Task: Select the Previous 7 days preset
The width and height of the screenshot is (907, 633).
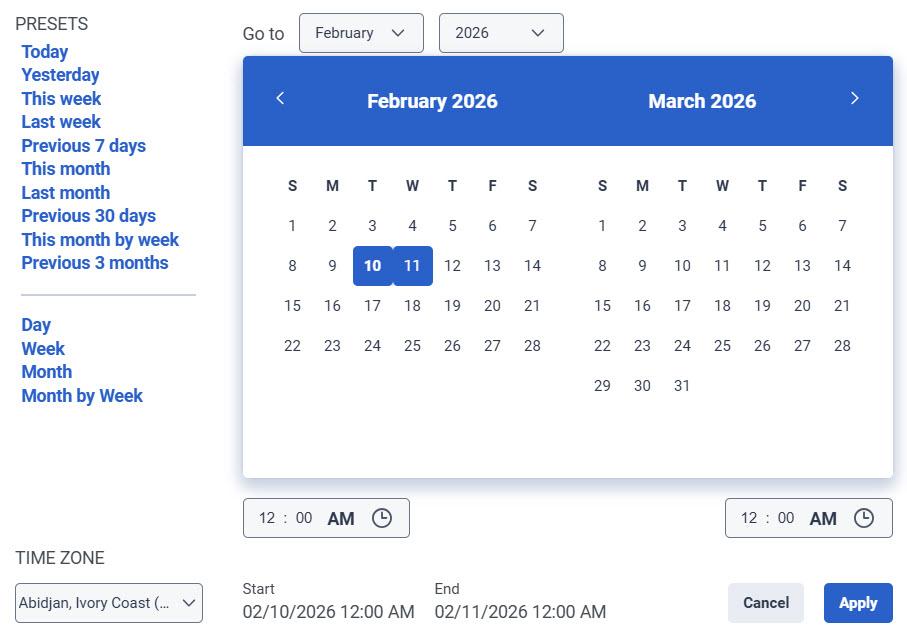Action: (x=83, y=145)
